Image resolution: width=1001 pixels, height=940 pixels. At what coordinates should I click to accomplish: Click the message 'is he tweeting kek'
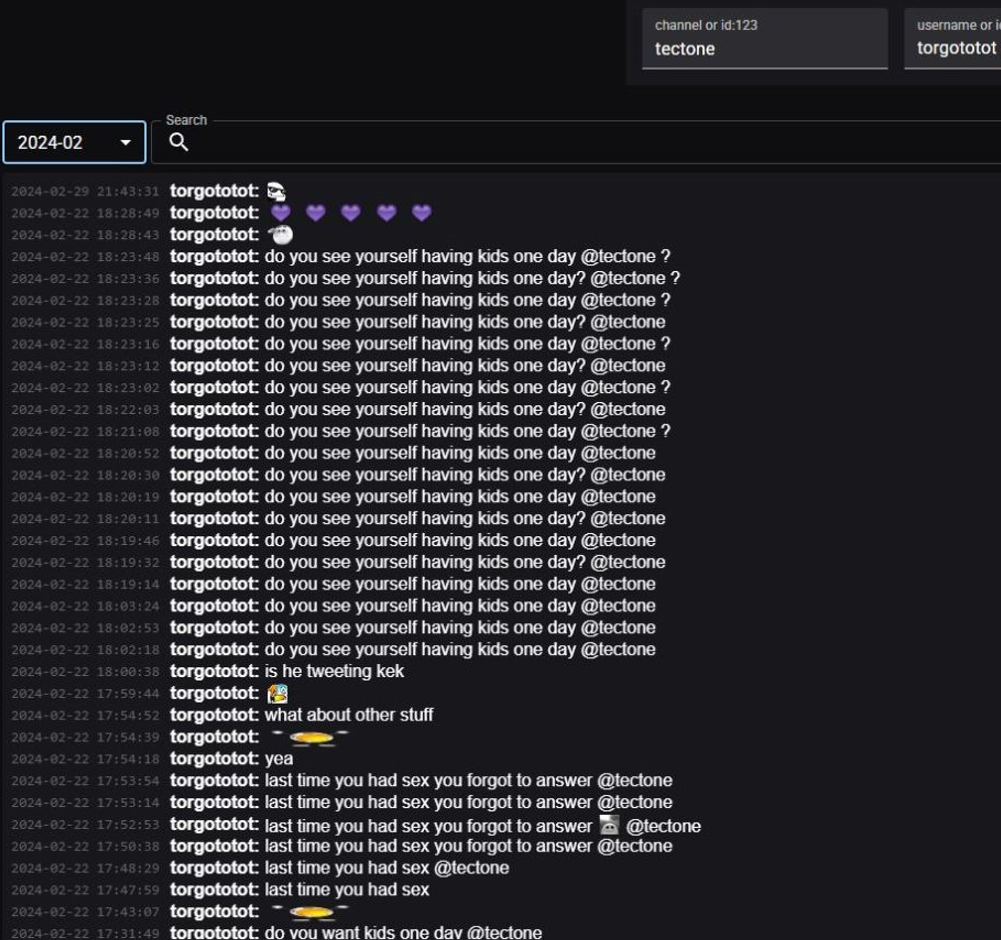click(334, 671)
